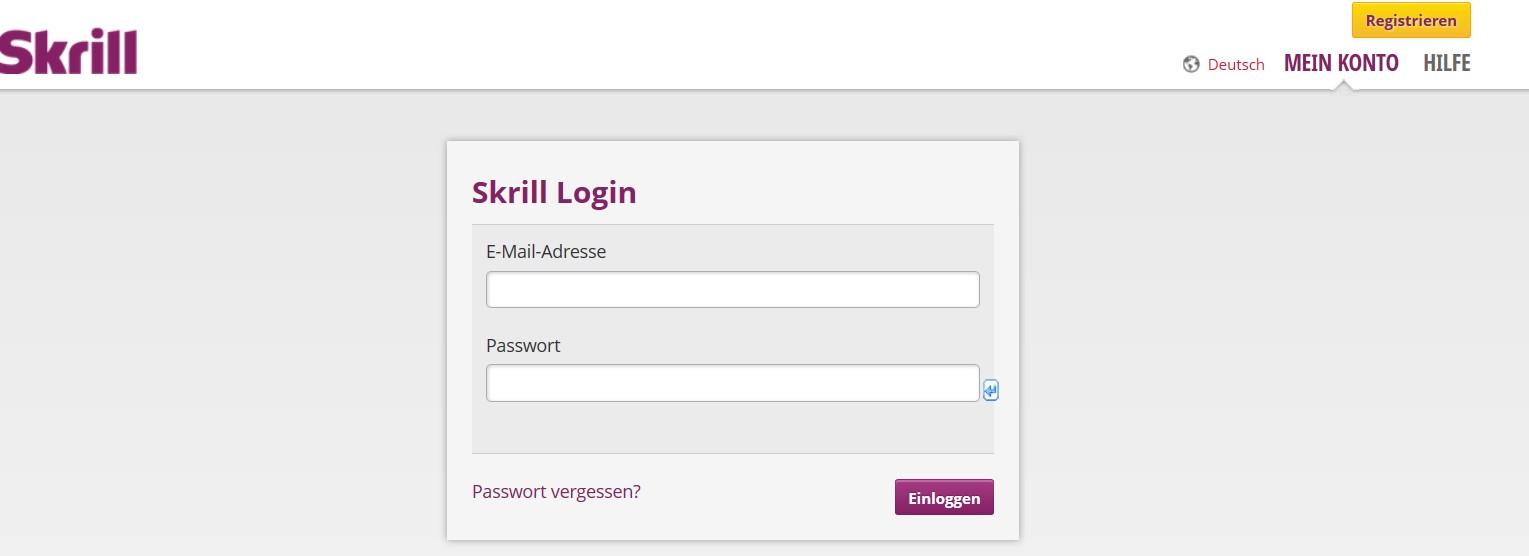
Task: Click the Passwort field label
Action: click(x=523, y=345)
